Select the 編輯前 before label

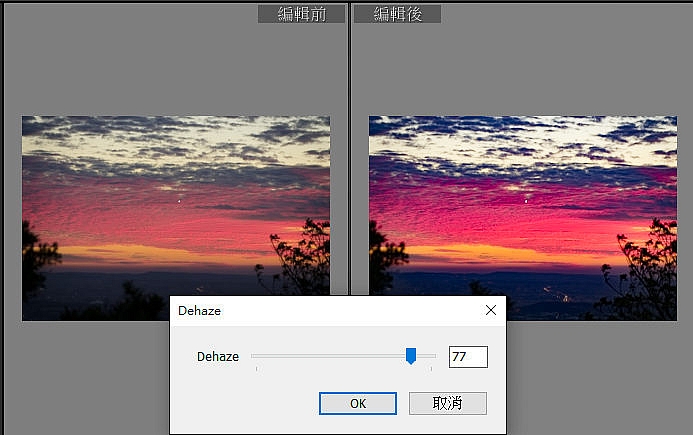tap(301, 14)
